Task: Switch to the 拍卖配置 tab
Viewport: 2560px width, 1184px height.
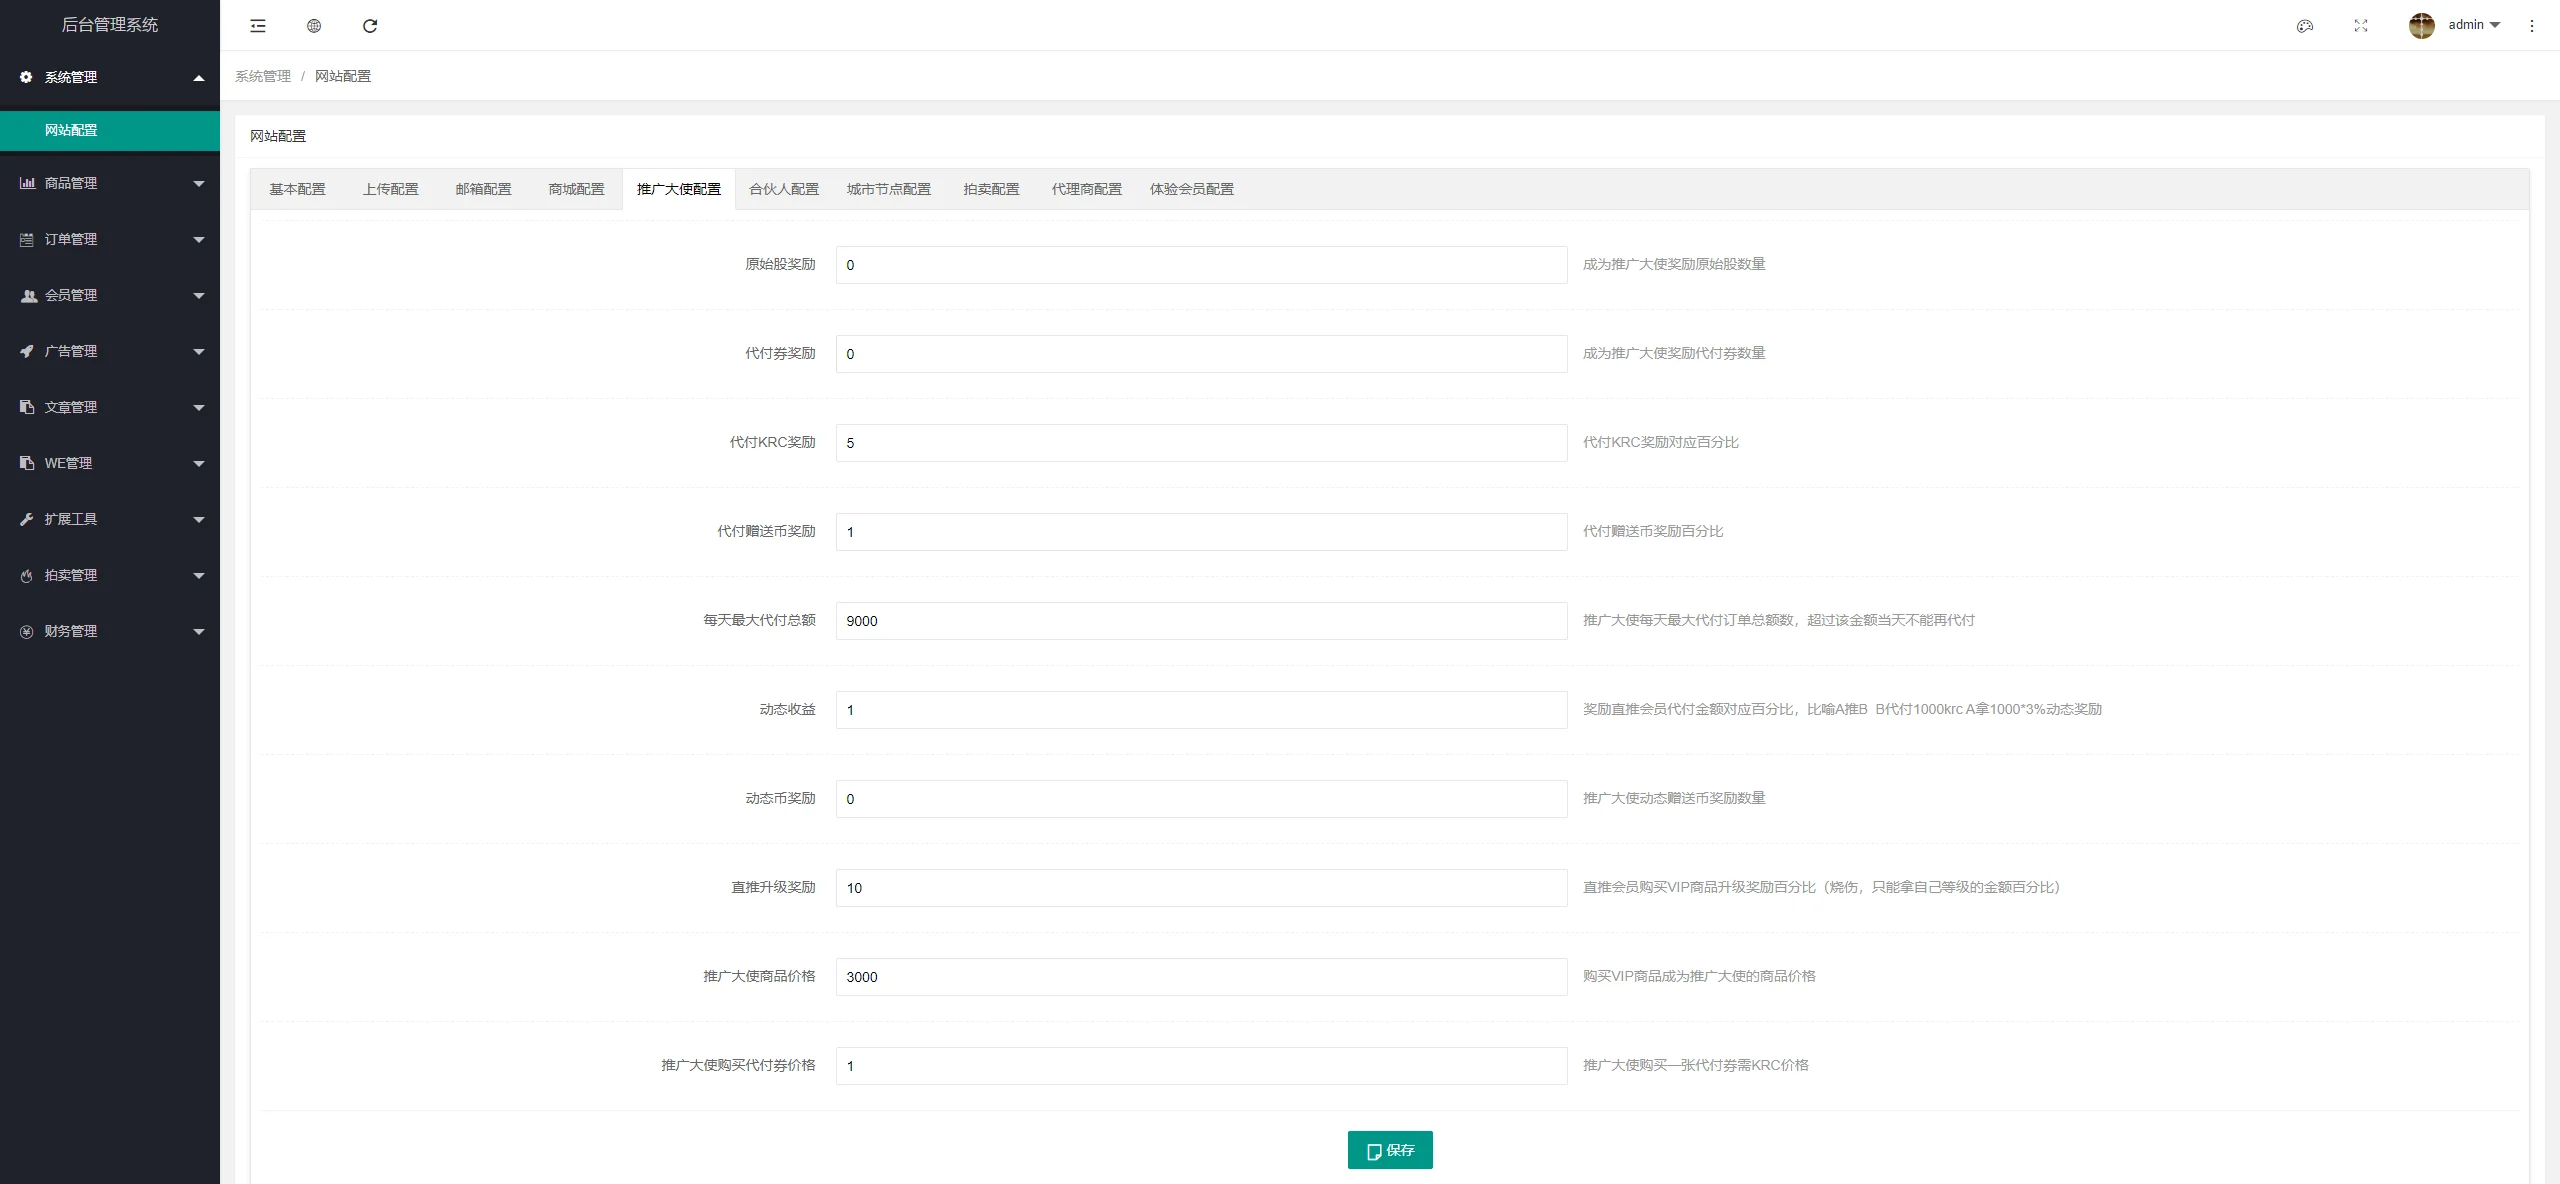Action: click(x=991, y=189)
